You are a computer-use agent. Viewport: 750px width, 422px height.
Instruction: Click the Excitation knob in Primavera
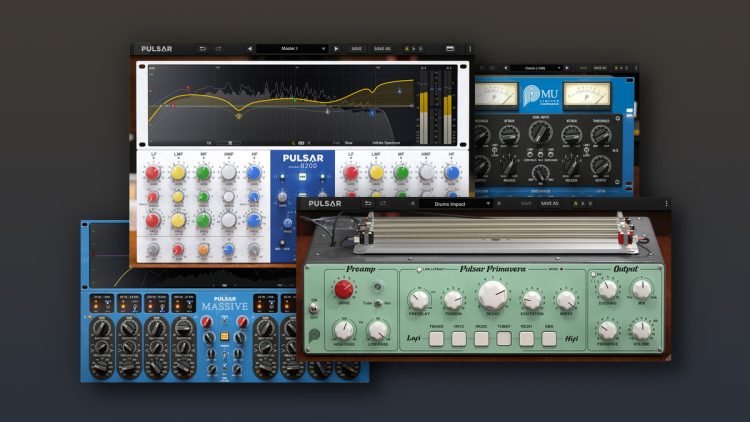(x=531, y=300)
